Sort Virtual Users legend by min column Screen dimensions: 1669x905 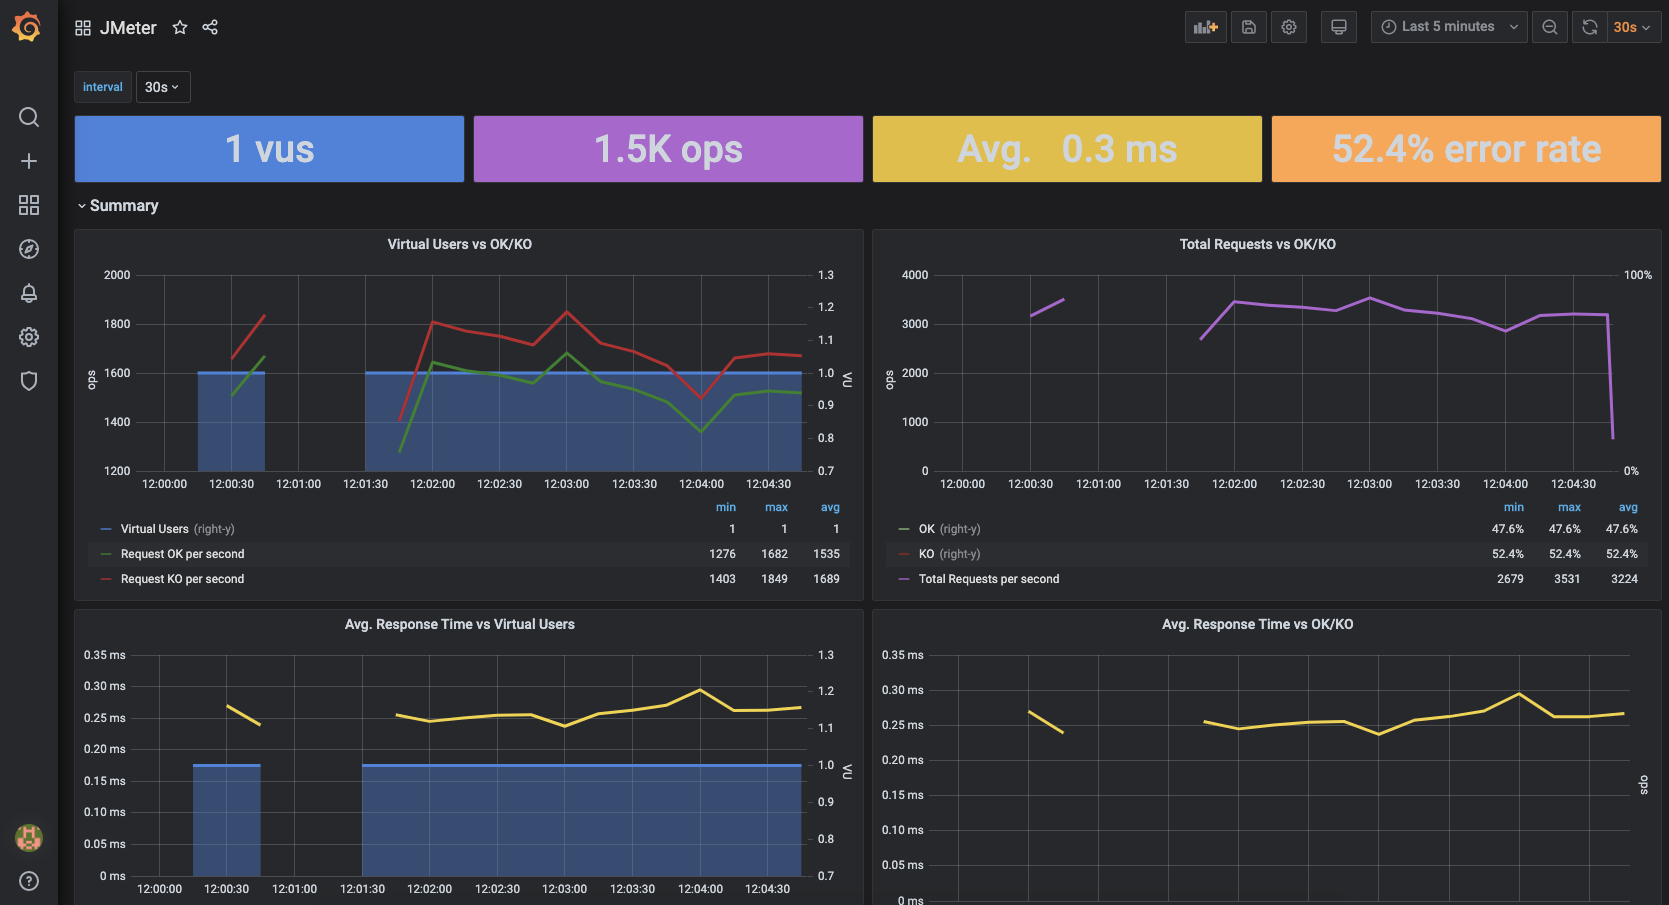(726, 507)
